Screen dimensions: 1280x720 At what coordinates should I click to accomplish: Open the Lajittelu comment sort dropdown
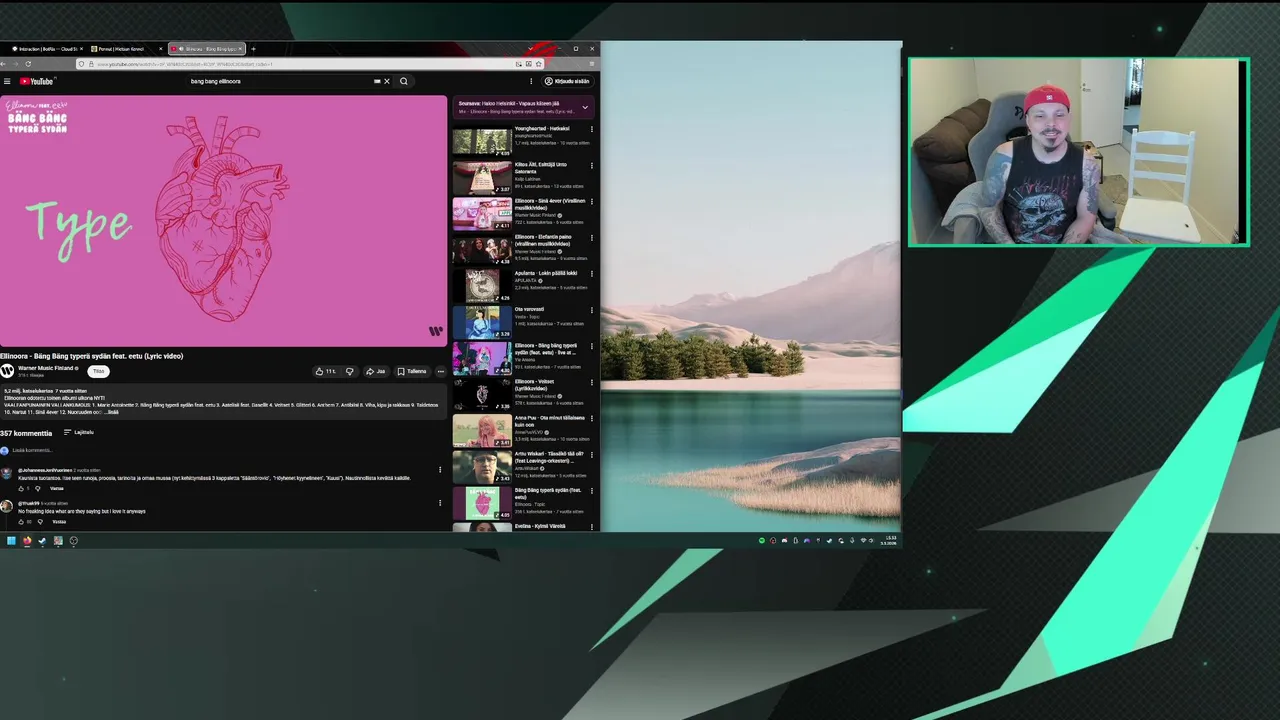coord(79,432)
